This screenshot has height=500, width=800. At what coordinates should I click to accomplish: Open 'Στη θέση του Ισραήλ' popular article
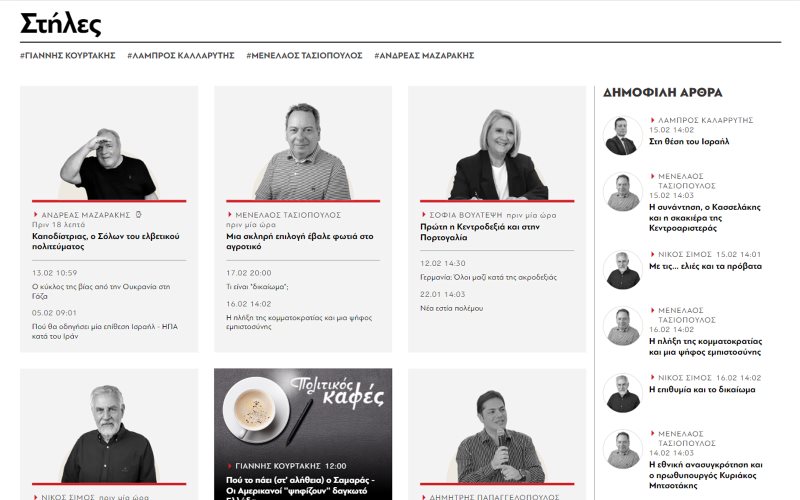pyautogui.click(x=689, y=141)
